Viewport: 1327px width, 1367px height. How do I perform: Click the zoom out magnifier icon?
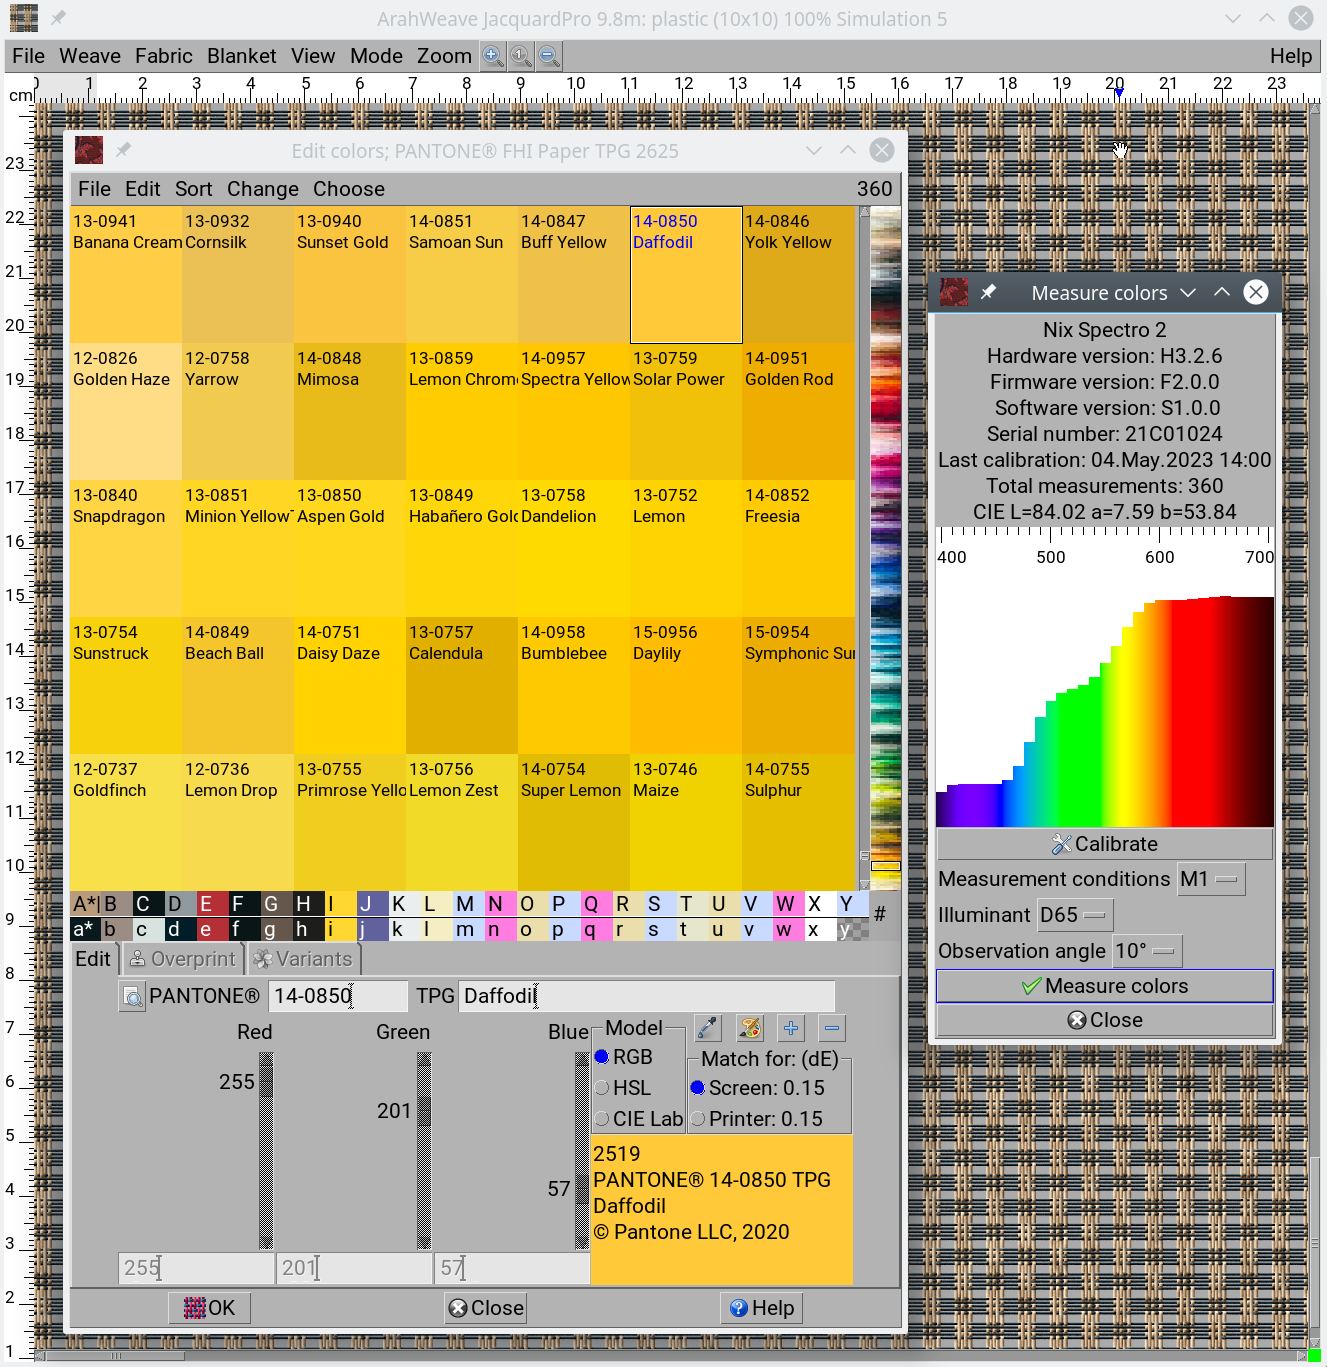click(x=549, y=56)
